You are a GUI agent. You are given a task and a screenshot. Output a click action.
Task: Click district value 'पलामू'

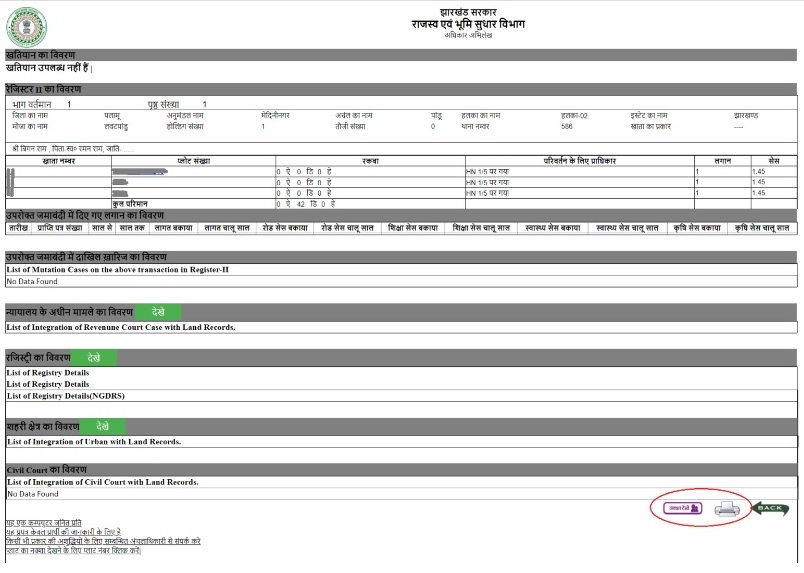coord(112,116)
